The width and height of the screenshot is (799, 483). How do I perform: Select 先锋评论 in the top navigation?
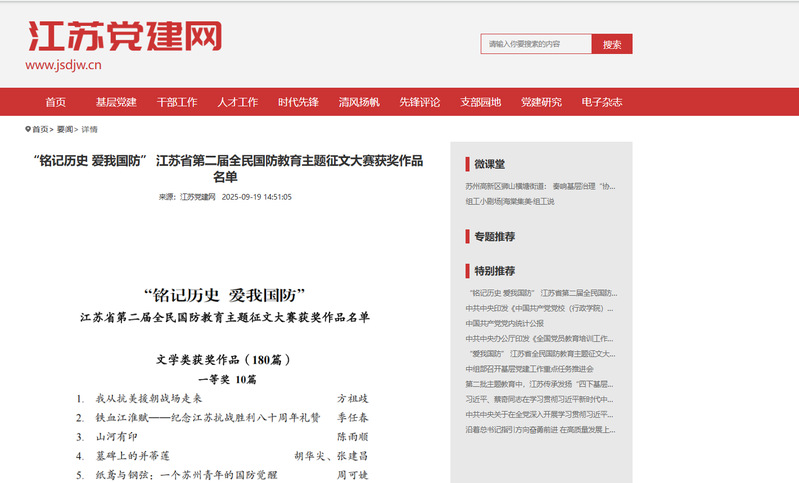tap(419, 102)
